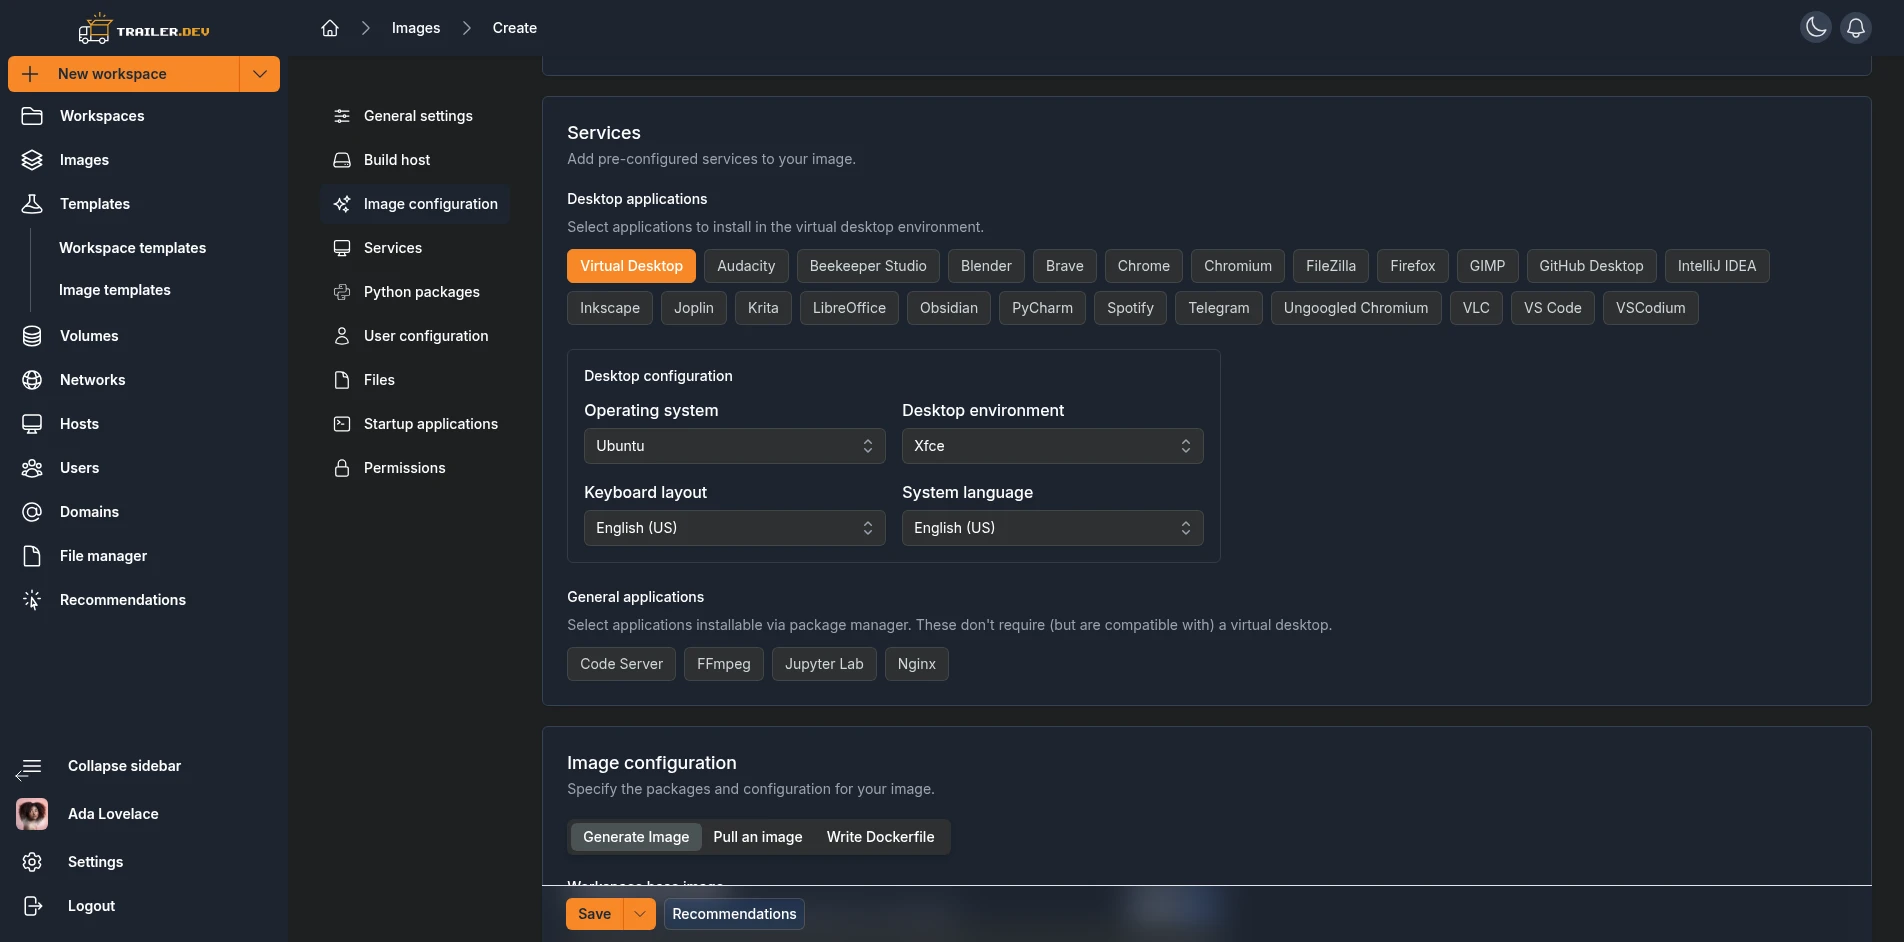Toggle the Jupyter Lab chip
This screenshot has height=942, width=1904.
point(824,664)
